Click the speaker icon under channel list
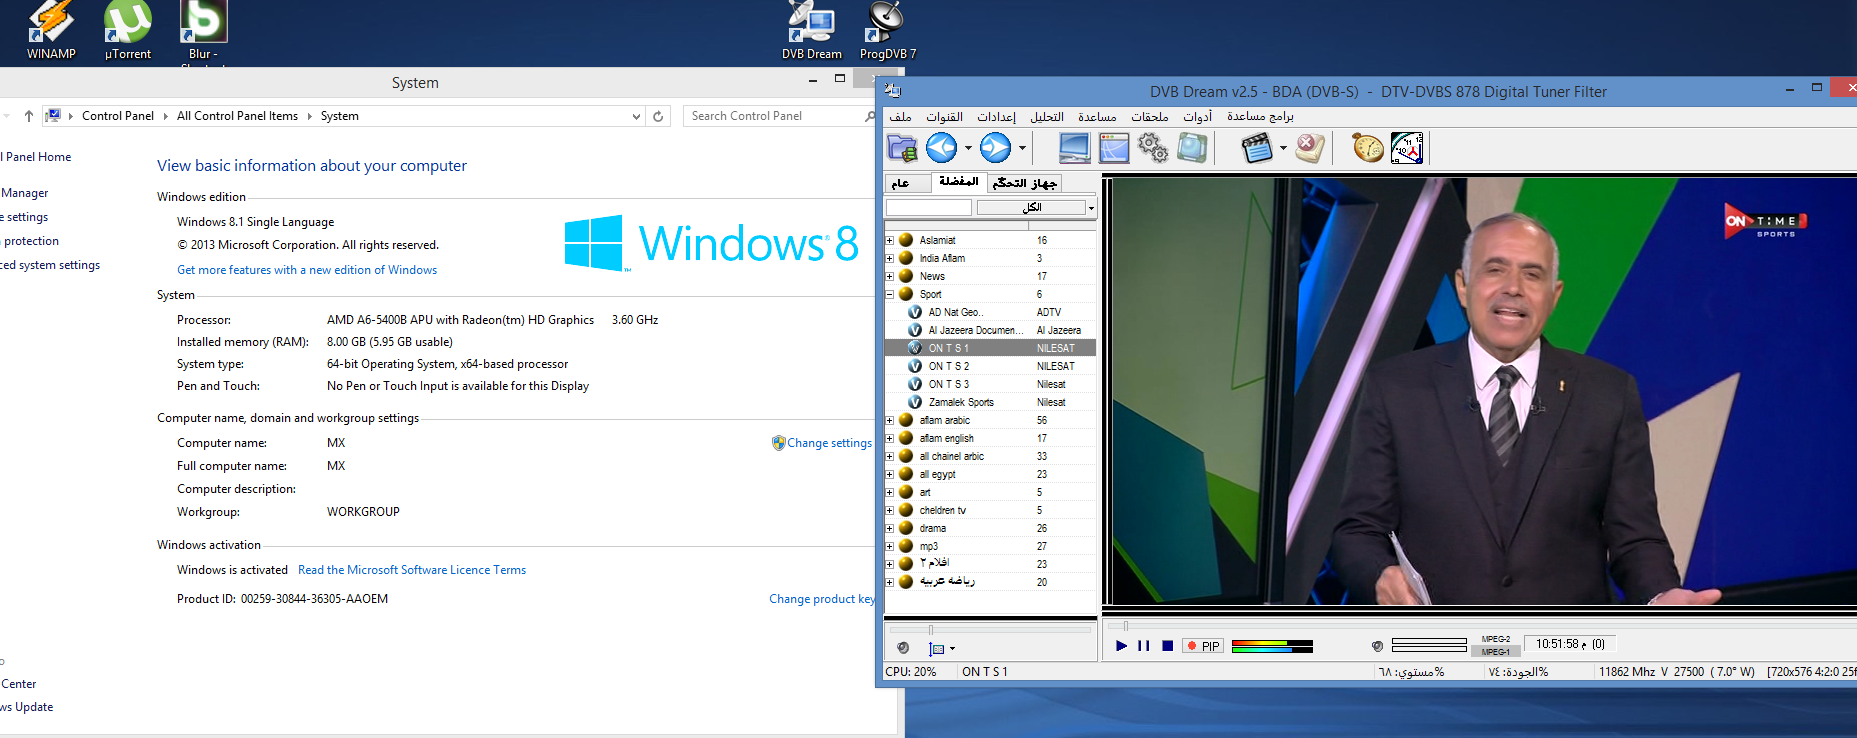Image resolution: width=1857 pixels, height=738 pixels. pyautogui.click(x=903, y=648)
